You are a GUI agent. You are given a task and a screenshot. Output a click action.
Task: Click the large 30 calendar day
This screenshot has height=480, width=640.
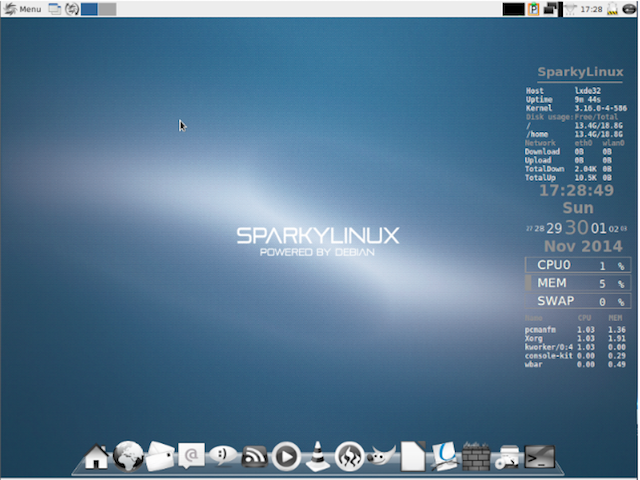coord(576,227)
